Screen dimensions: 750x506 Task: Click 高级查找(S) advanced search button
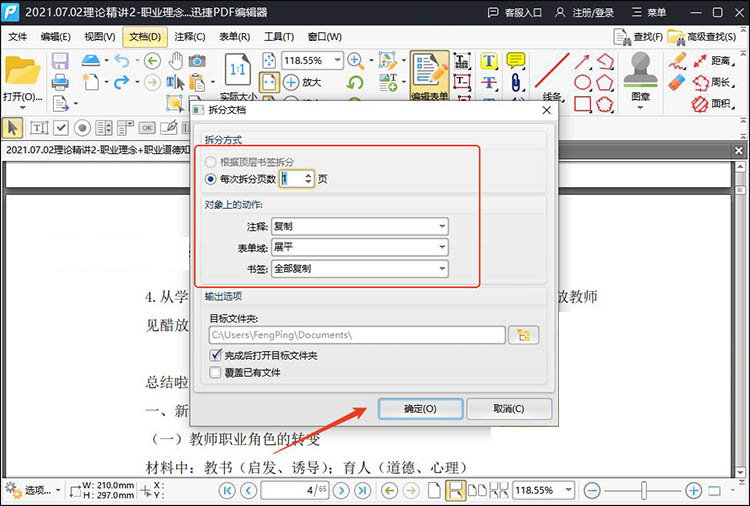702,37
